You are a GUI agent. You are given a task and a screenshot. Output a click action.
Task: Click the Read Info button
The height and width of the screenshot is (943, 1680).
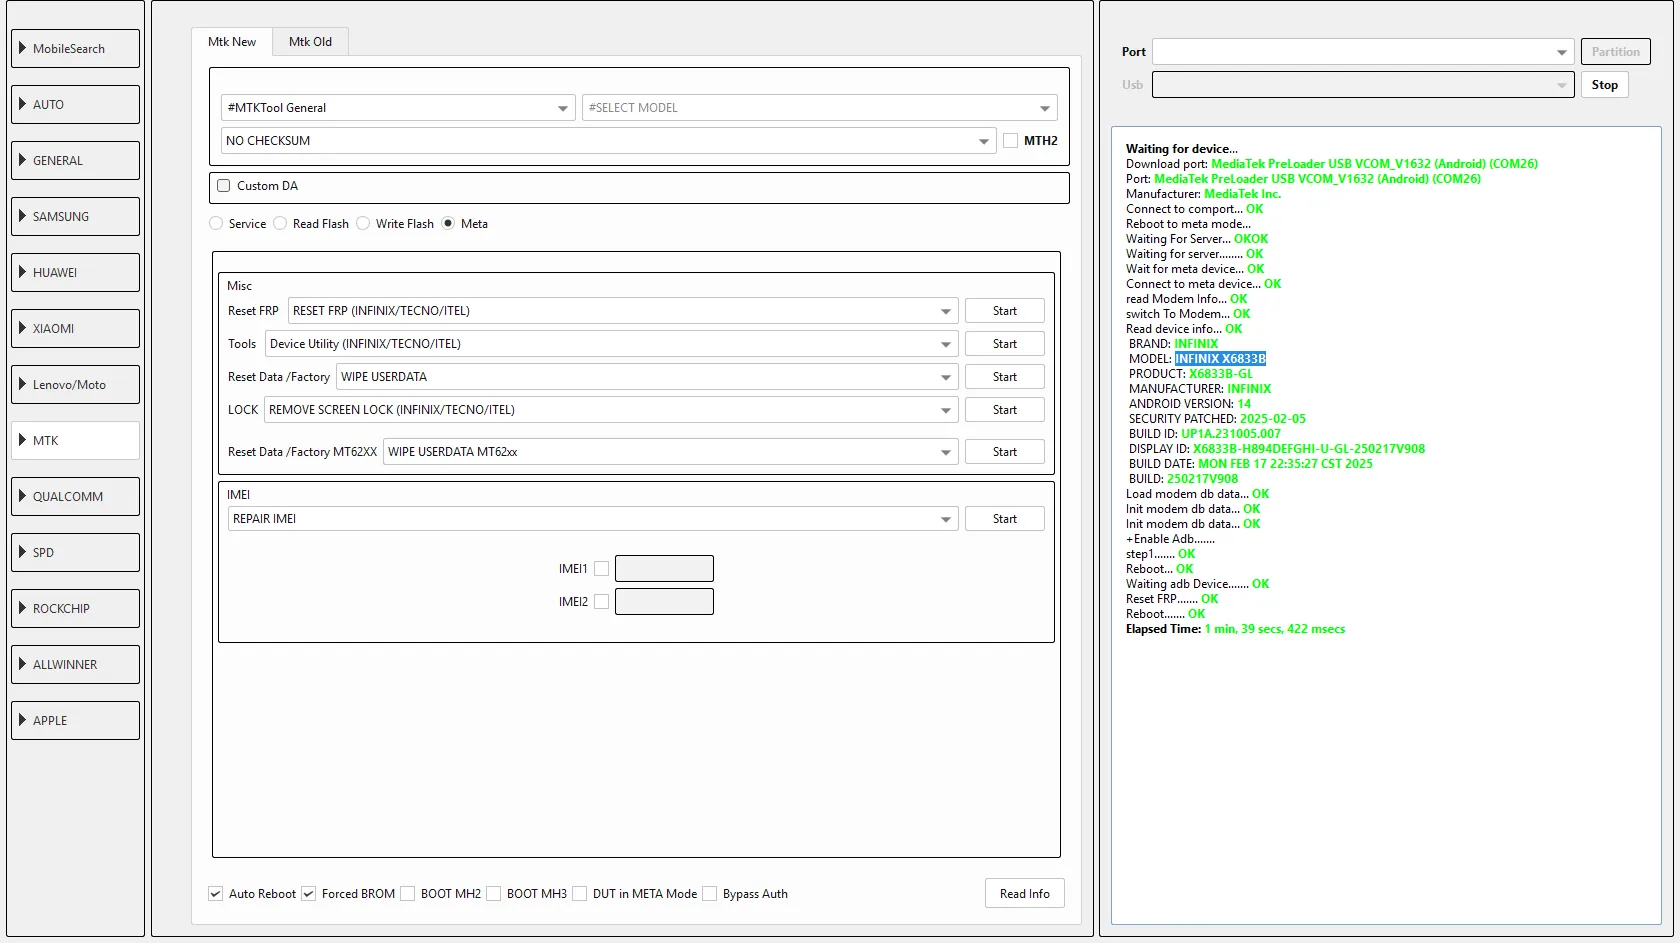(x=1024, y=894)
